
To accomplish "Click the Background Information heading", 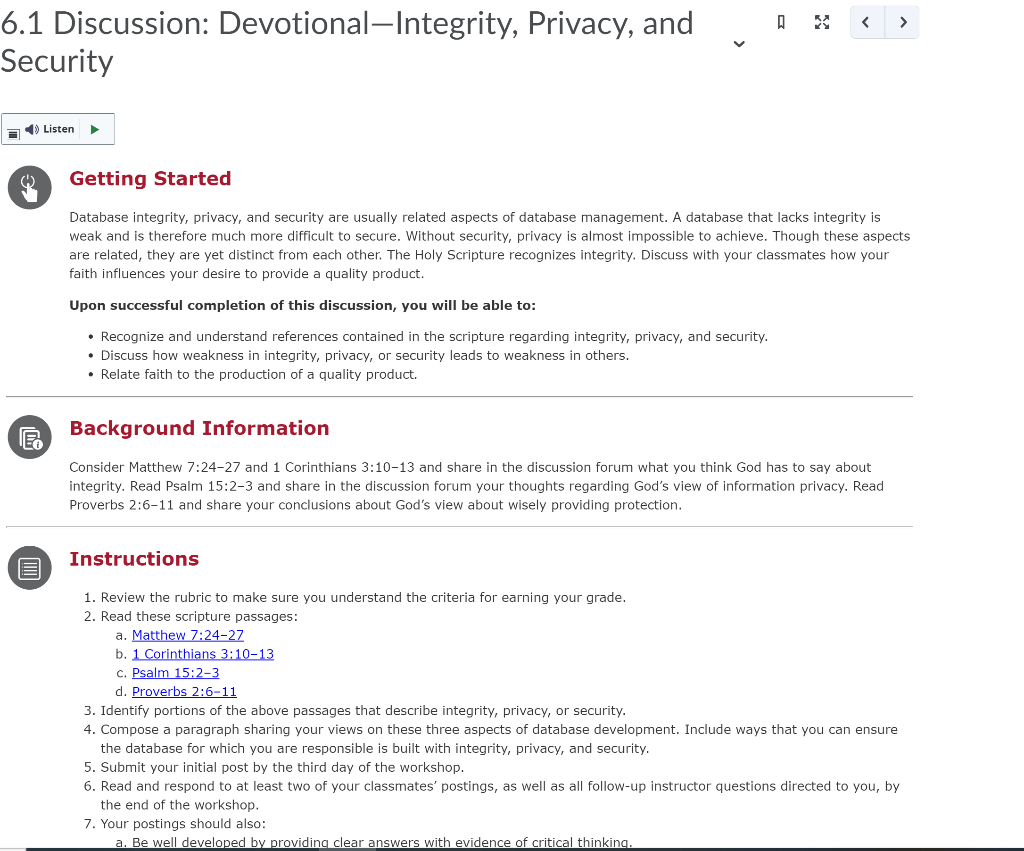I will (199, 428).
